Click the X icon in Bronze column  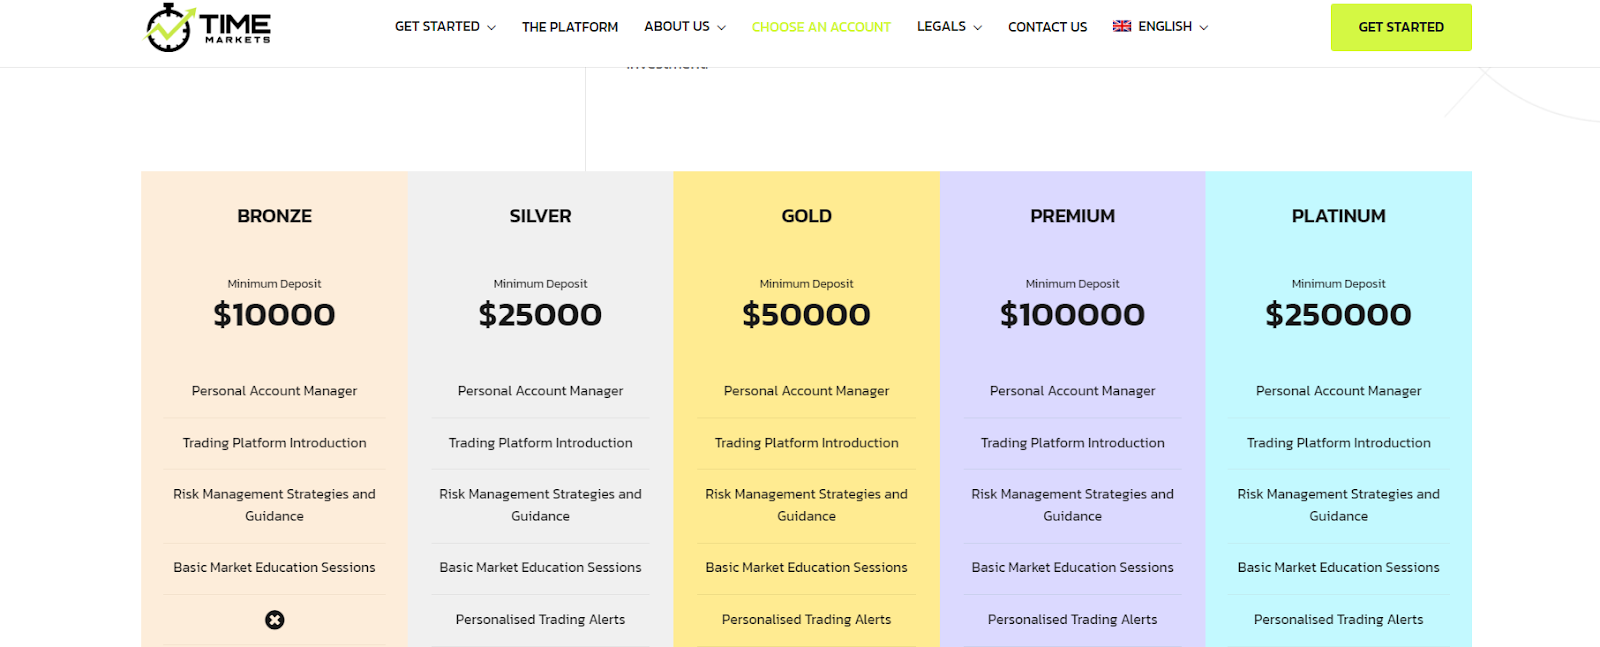(x=275, y=620)
